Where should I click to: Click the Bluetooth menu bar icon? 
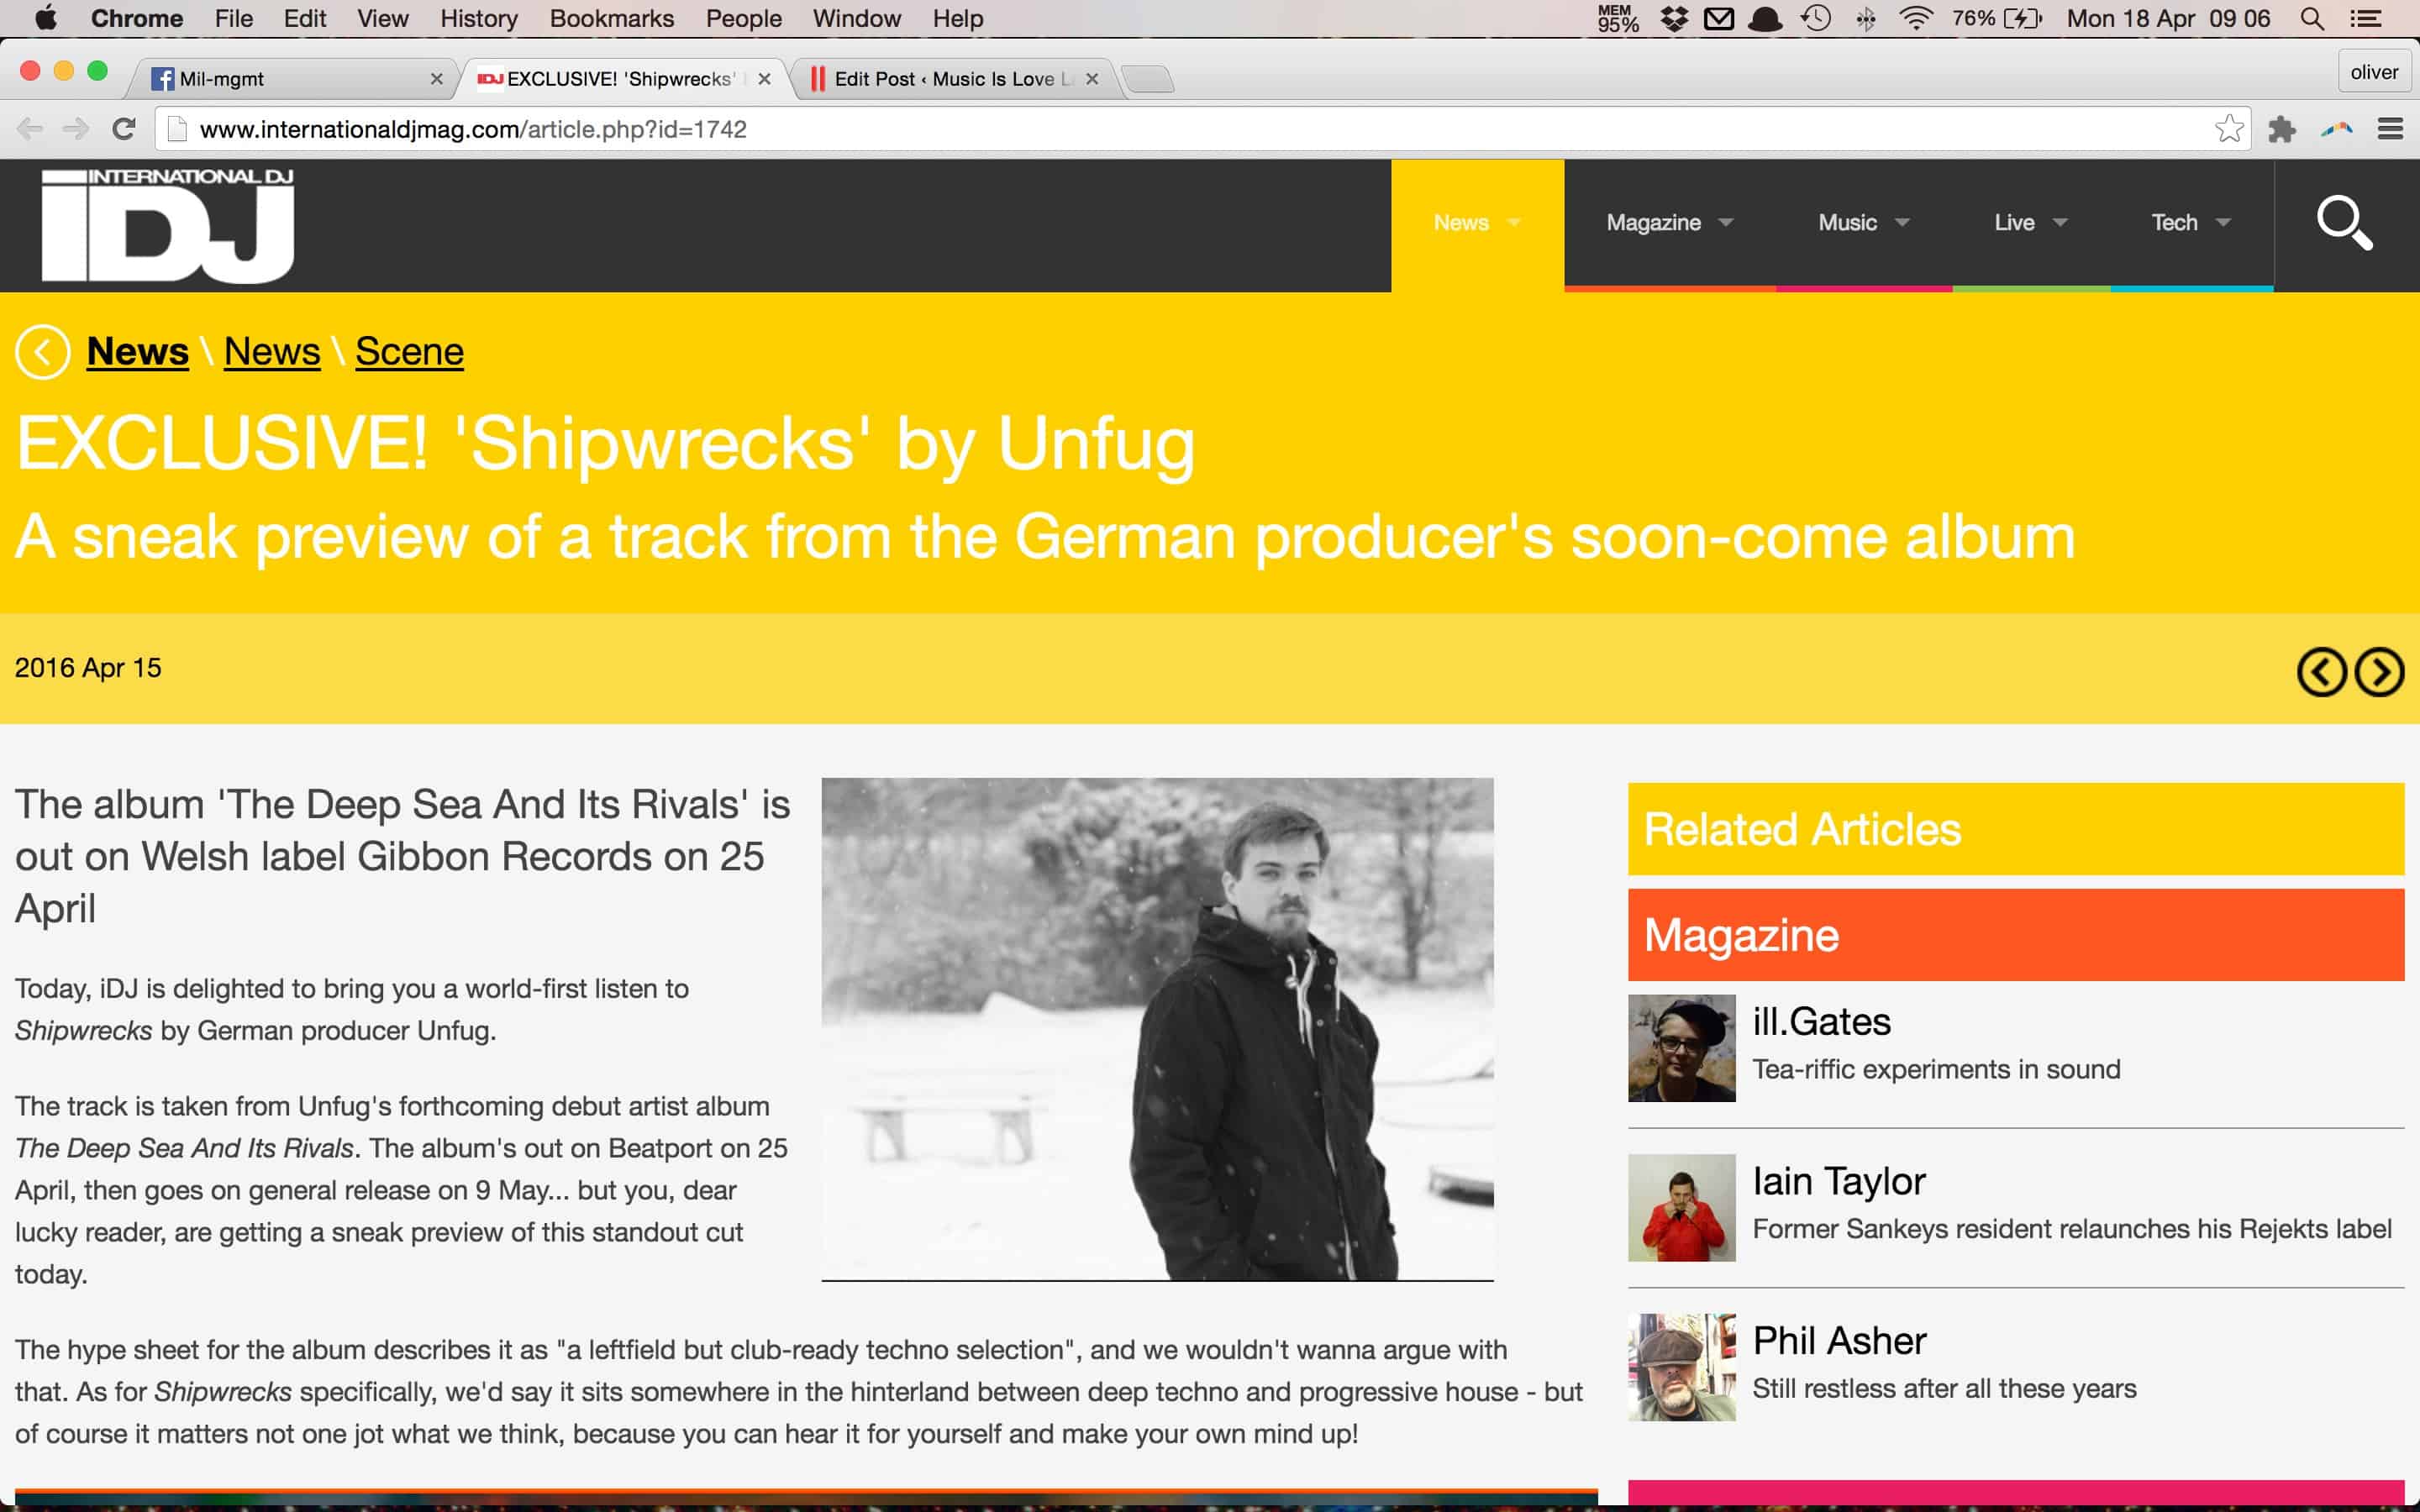coord(1865,18)
